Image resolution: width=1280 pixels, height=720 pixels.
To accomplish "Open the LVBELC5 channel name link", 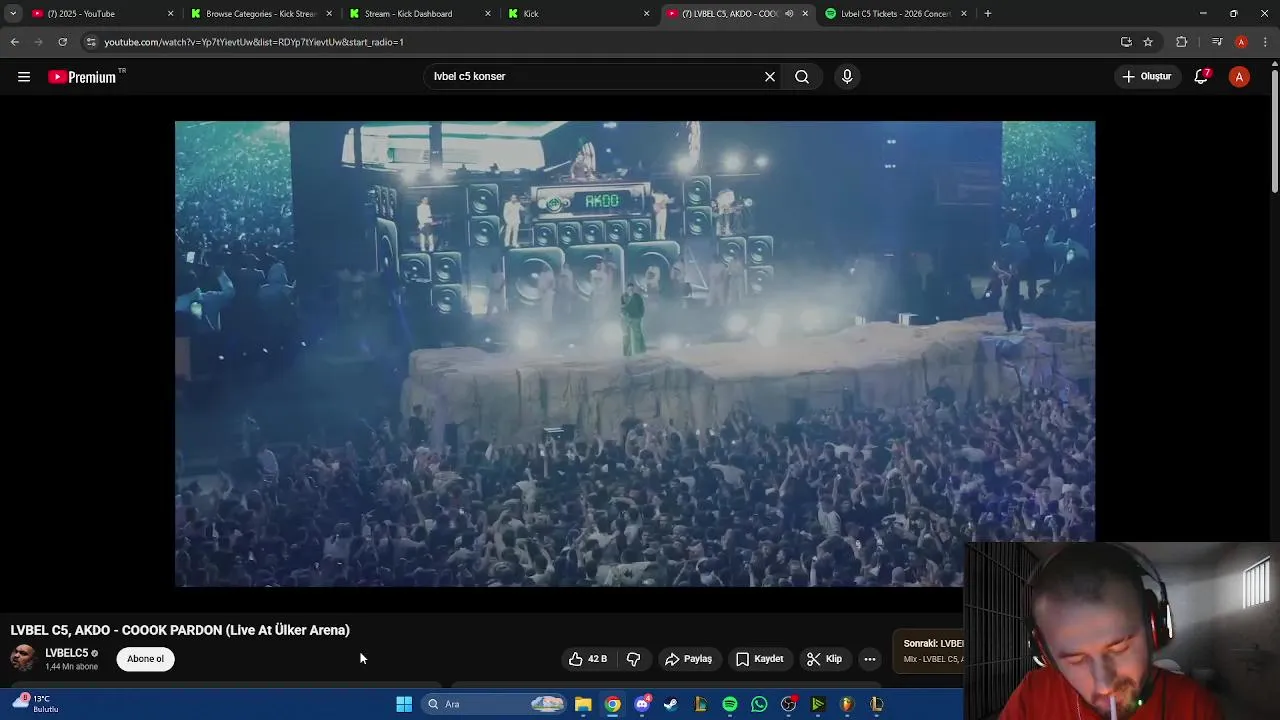I will (66, 653).
